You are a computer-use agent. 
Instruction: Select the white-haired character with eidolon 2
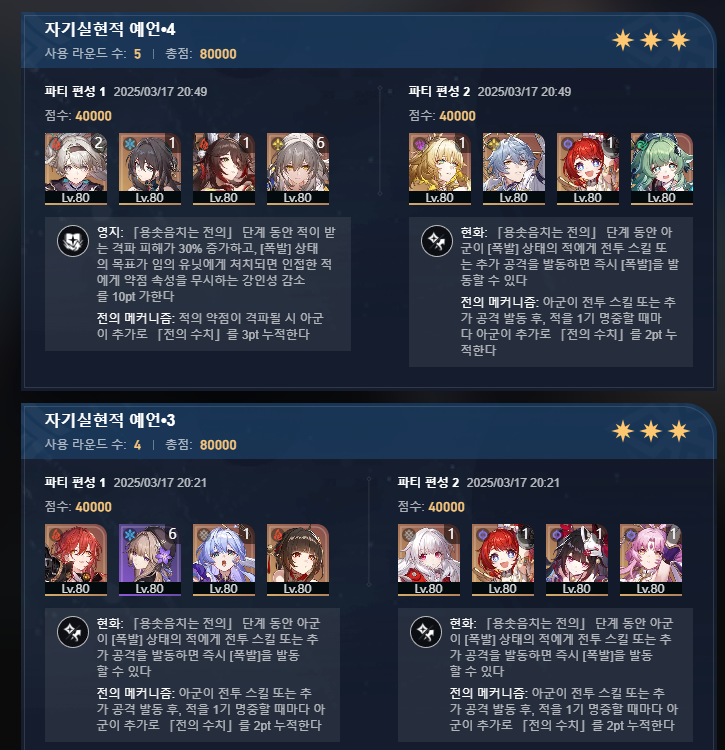[x=76, y=169]
